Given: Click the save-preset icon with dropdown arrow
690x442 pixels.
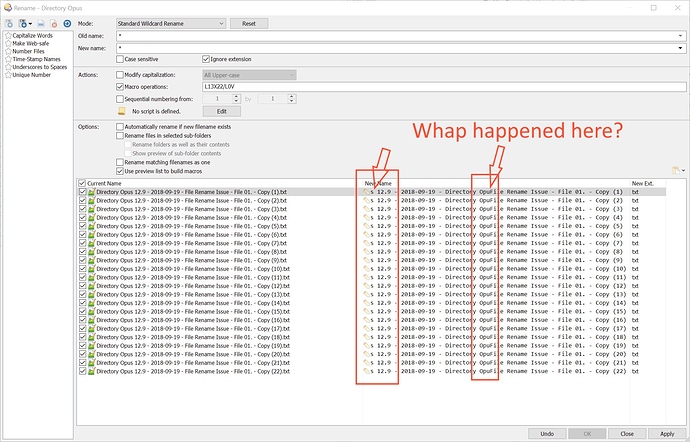Looking at the screenshot, I should coord(23,23).
